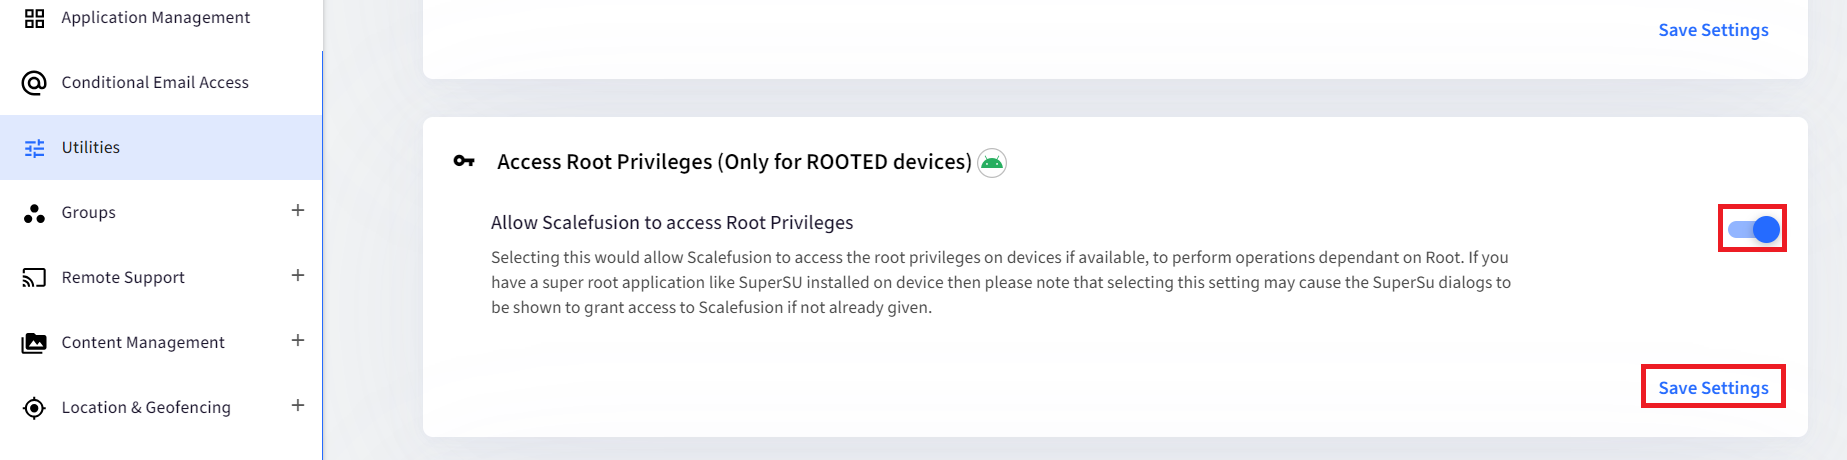Click the Conditional Email Access @ icon
1847x460 pixels.
(x=34, y=83)
